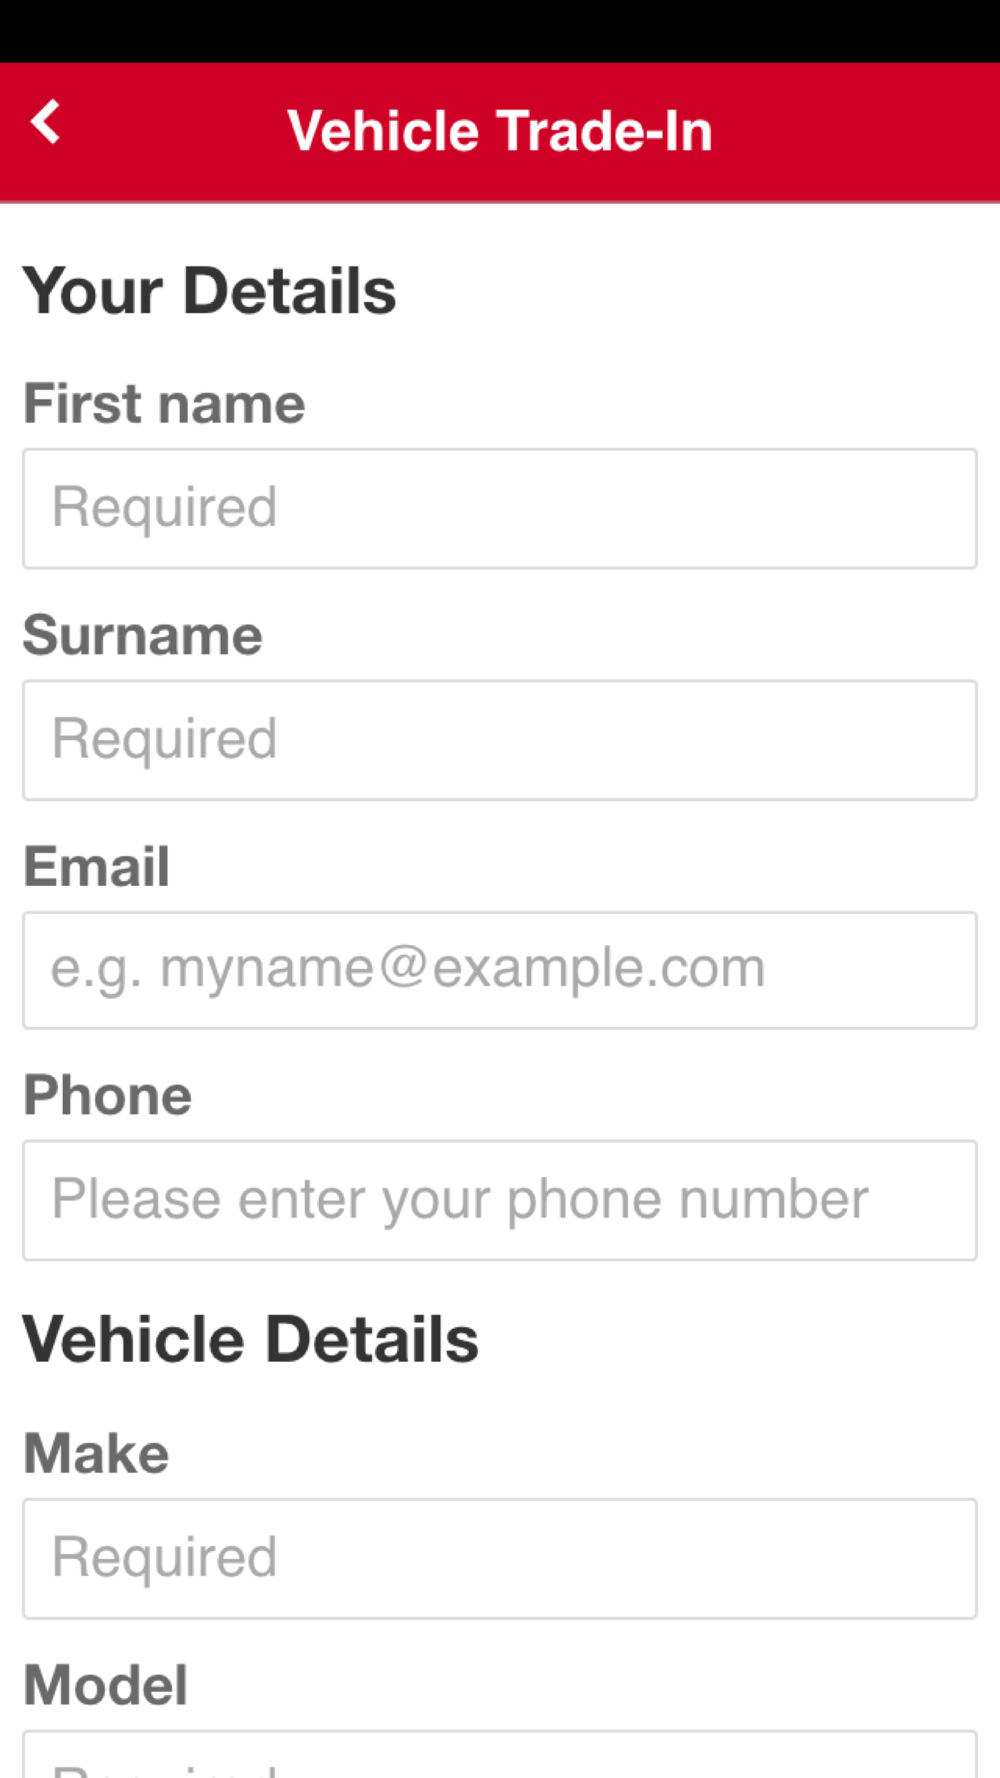Click the Vehicle Details section heading
The image size is (1000, 1778).
click(251, 1339)
